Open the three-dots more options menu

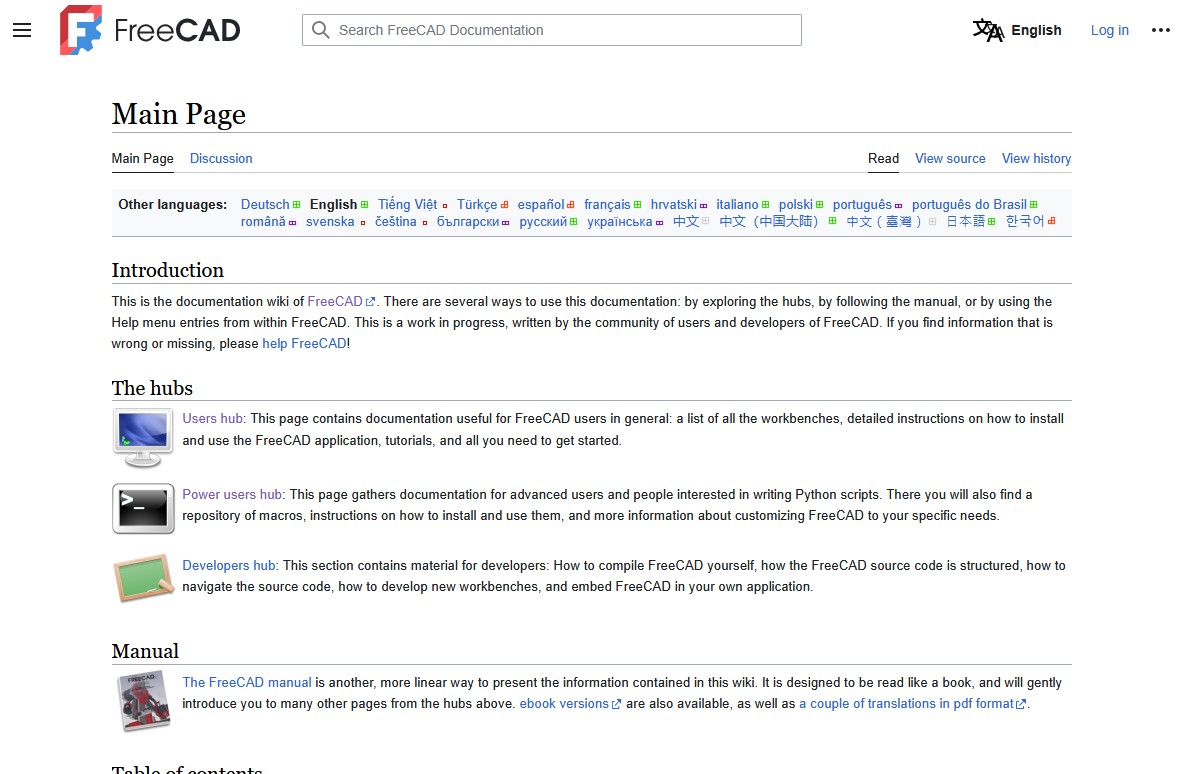point(1160,30)
